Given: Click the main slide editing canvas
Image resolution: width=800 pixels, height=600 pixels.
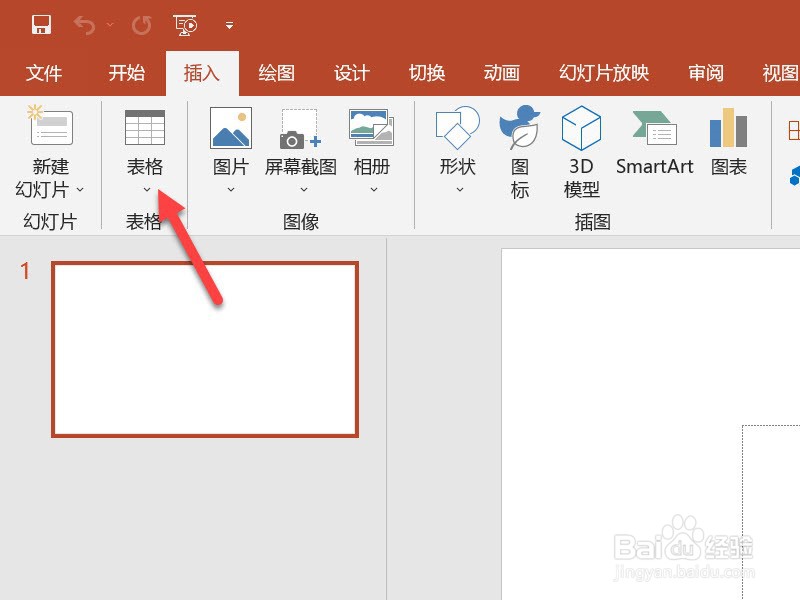Looking at the screenshot, I should 651,424.
